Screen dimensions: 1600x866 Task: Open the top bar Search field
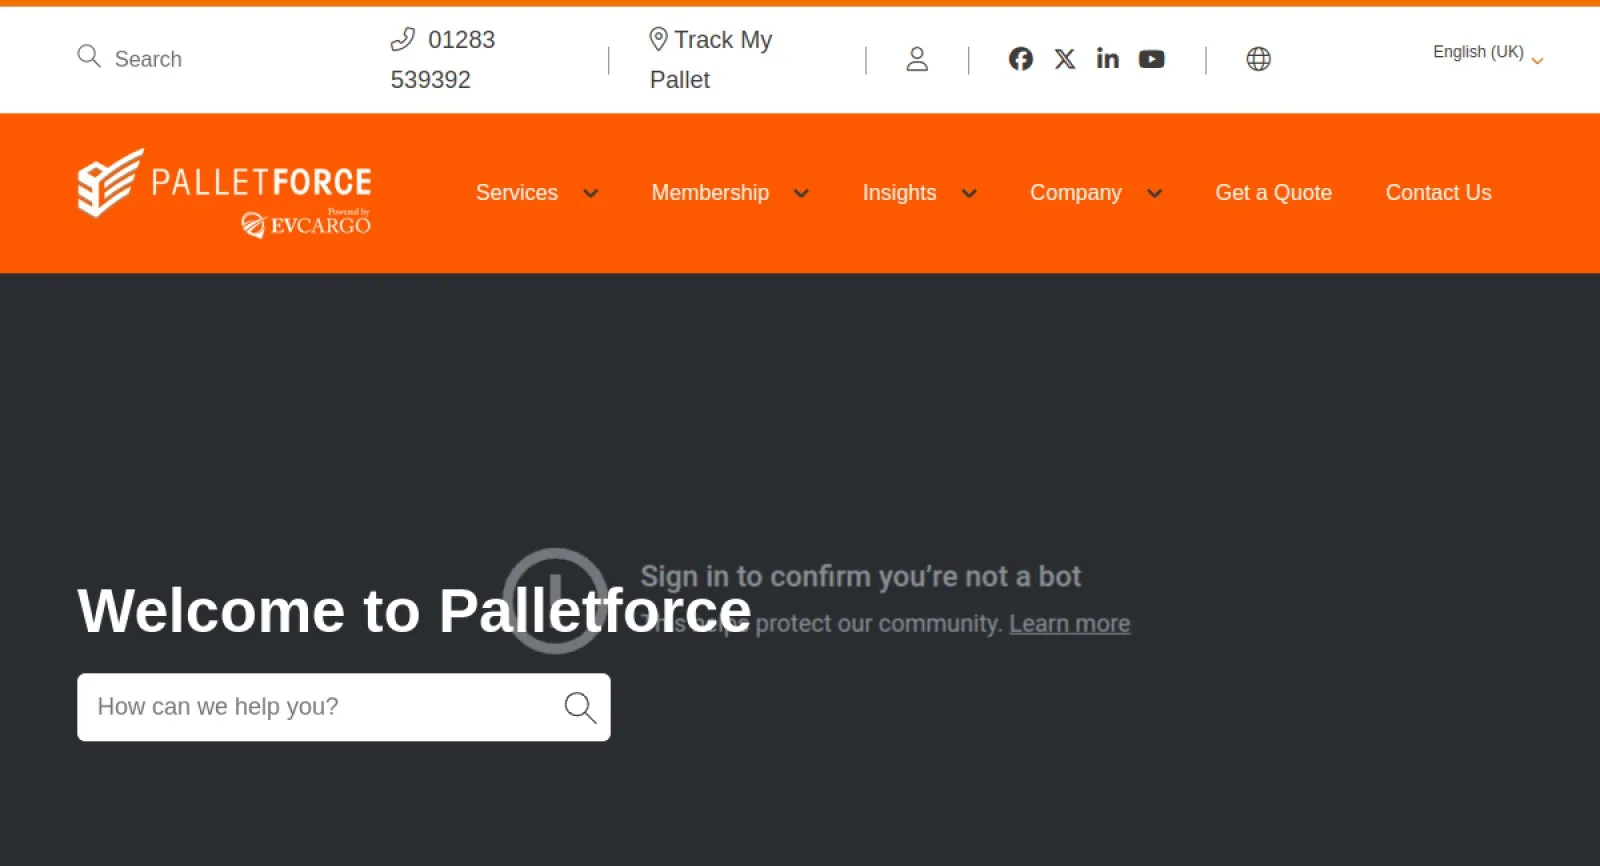pyautogui.click(x=148, y=59)
